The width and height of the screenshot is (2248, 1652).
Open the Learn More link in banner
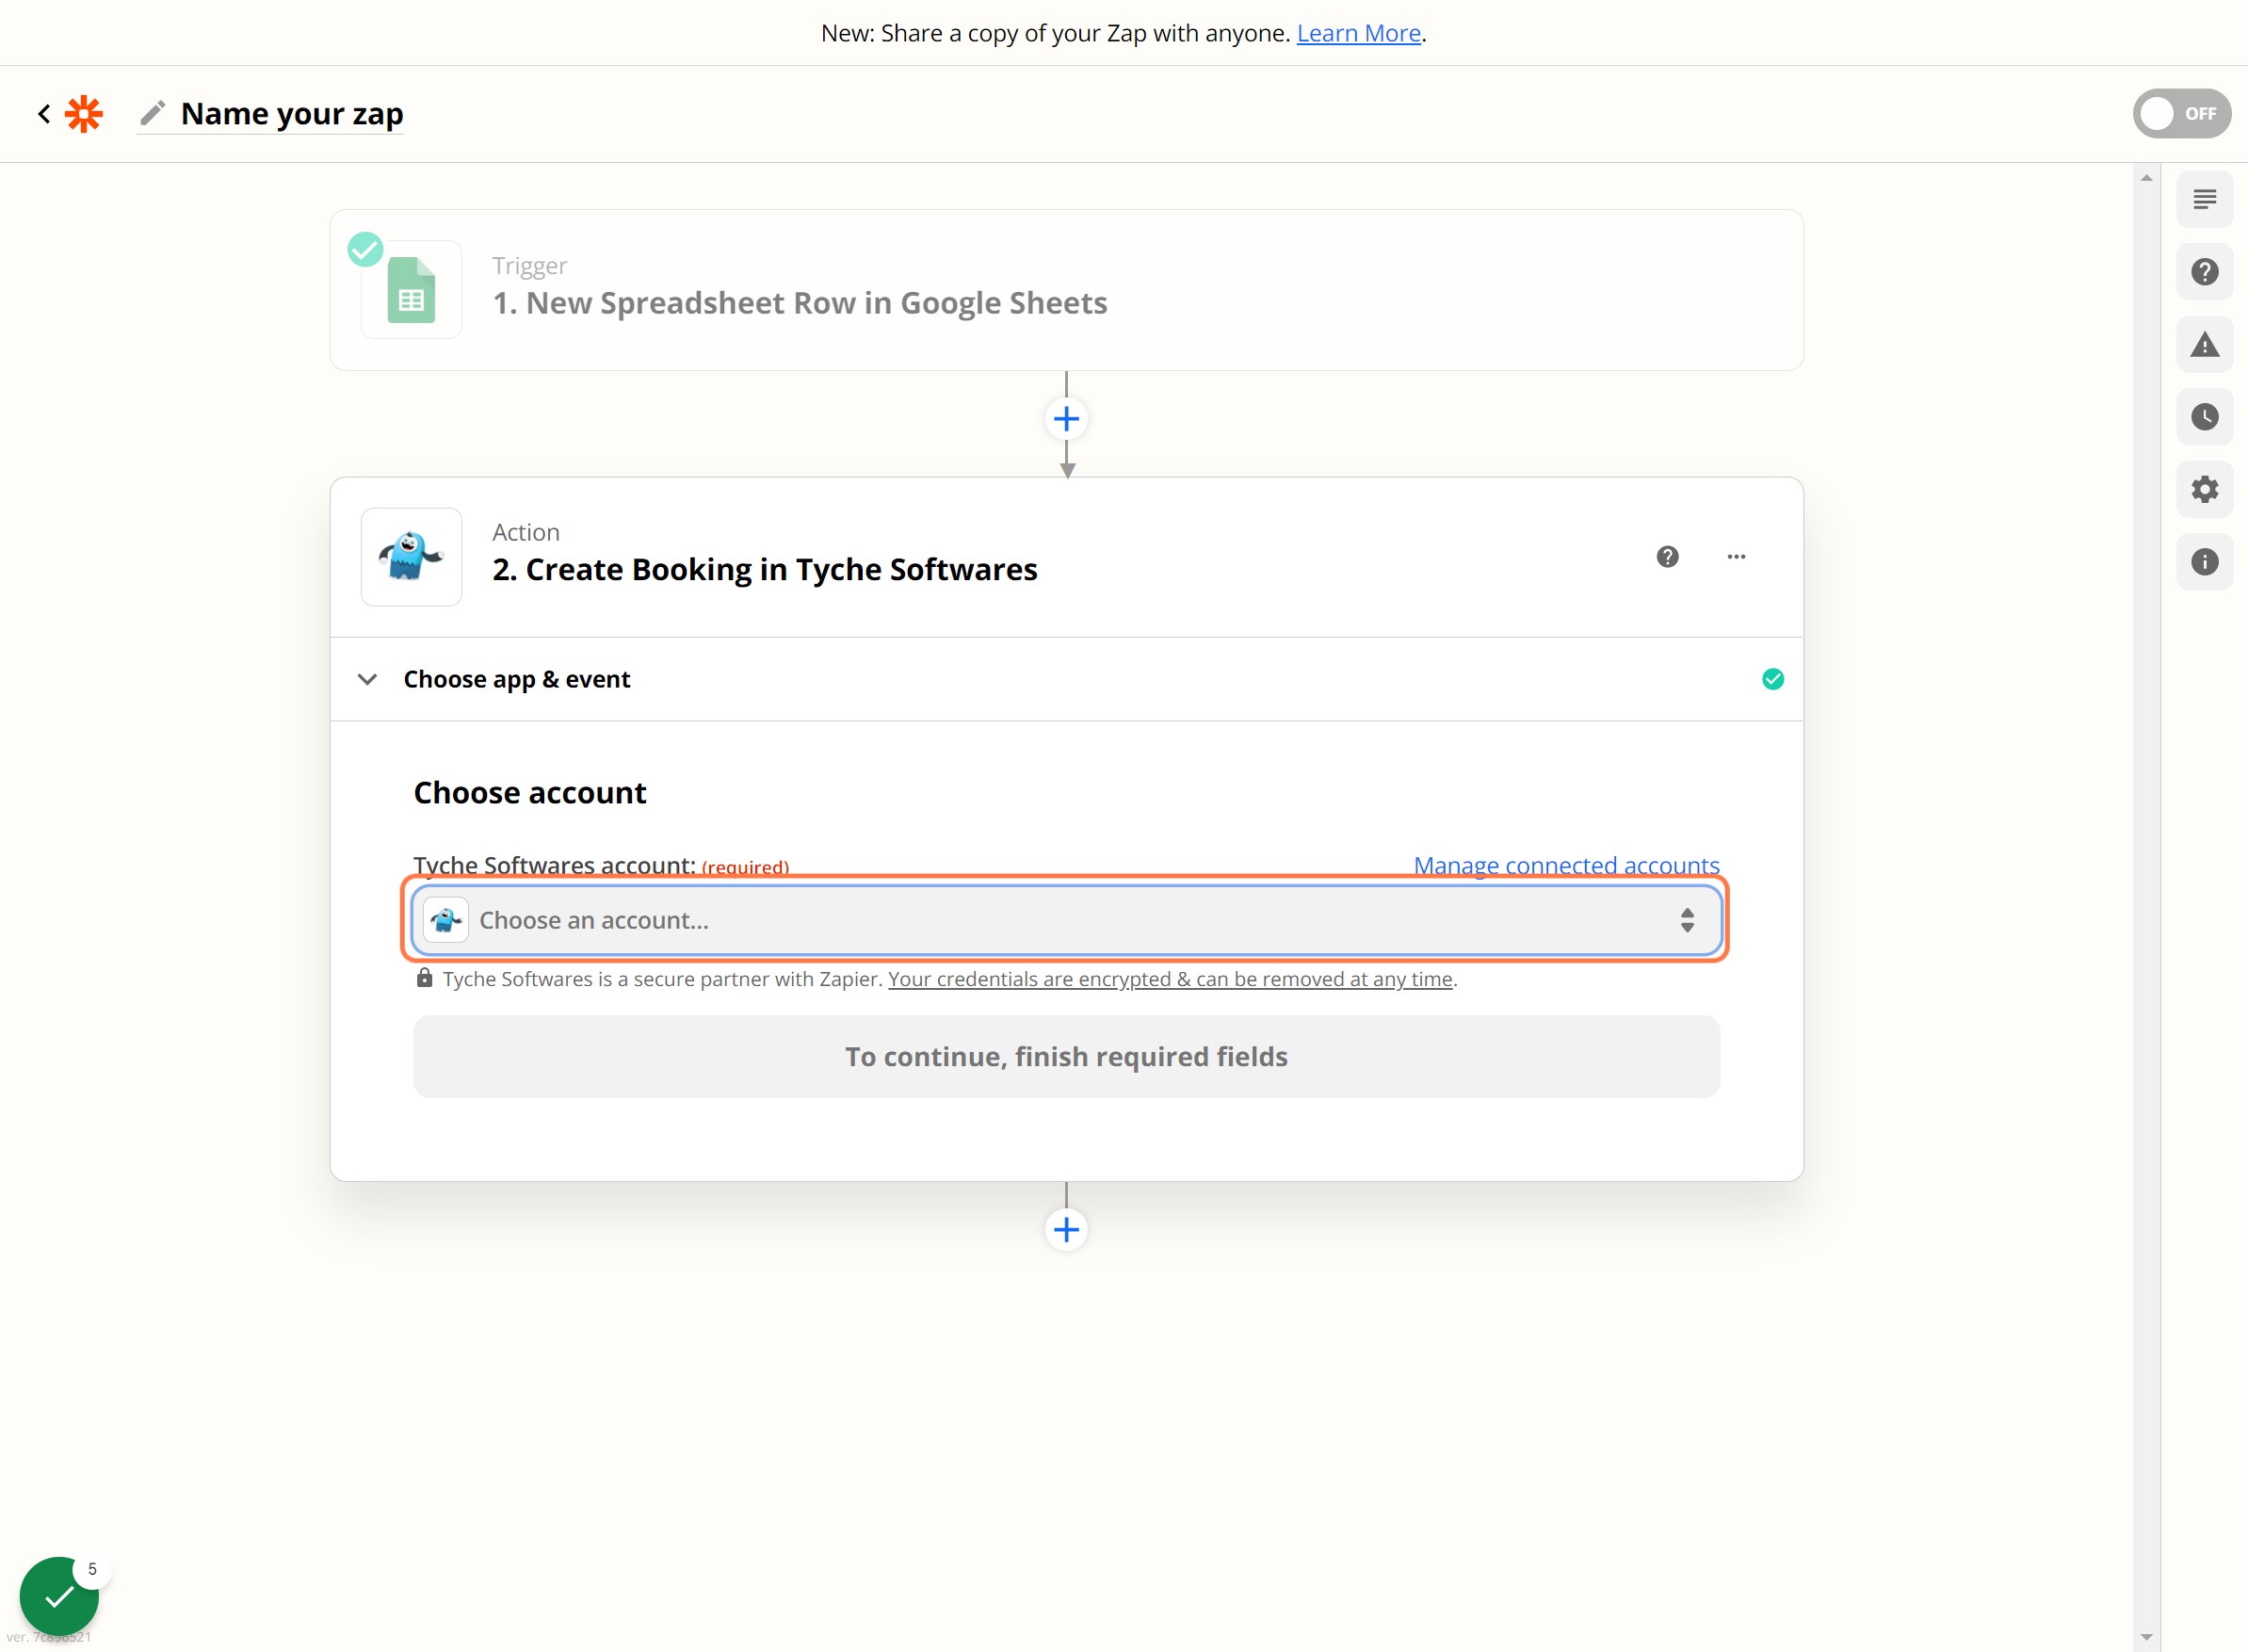1358,33
